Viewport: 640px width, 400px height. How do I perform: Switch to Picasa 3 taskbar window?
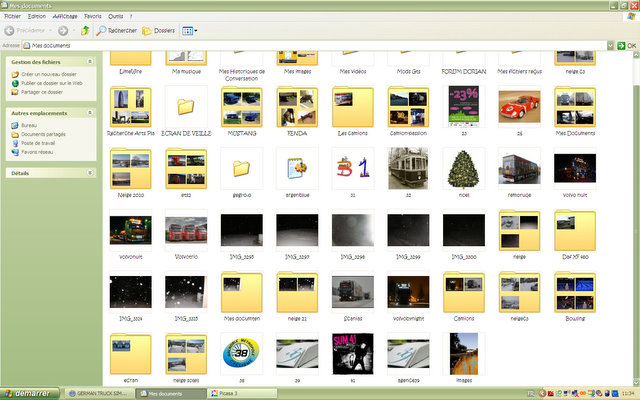point(242,393)
